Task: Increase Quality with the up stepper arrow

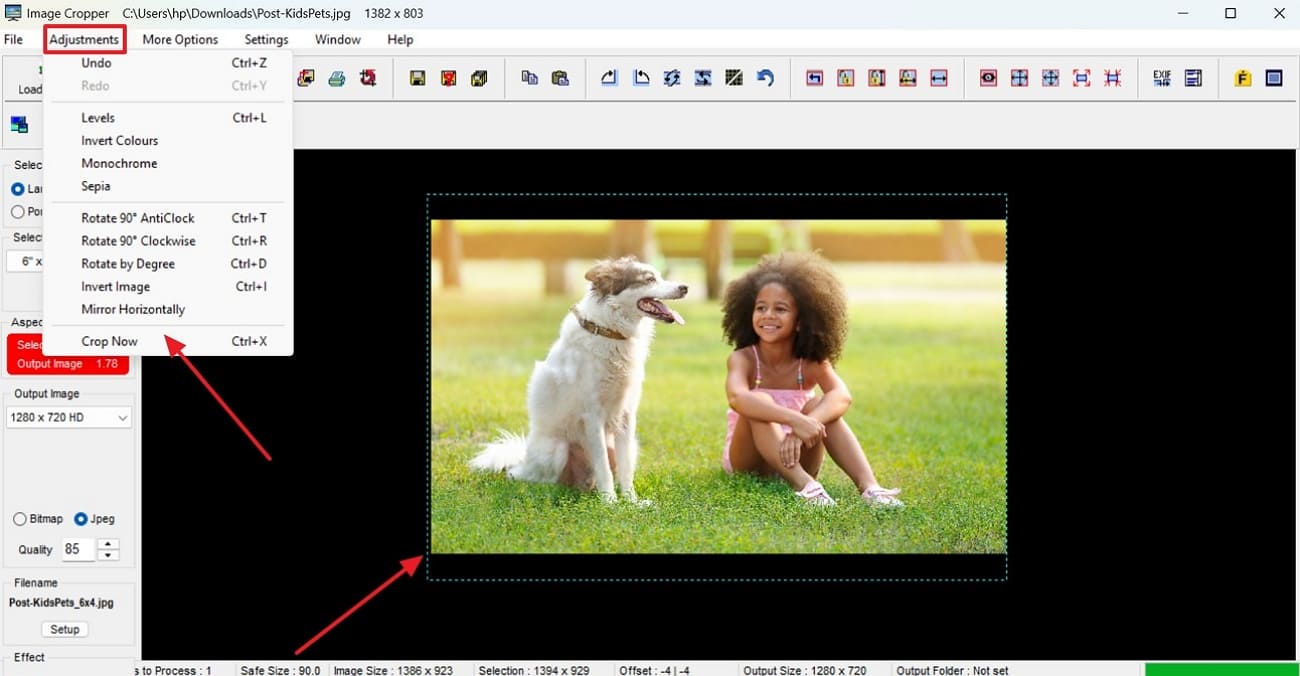Action: pos(108,544)
